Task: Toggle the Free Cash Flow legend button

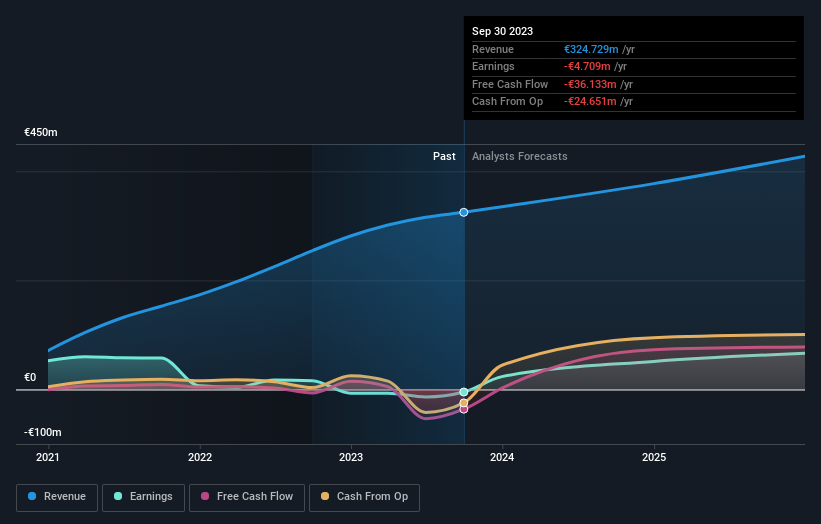Action: [x=247, y=497]
